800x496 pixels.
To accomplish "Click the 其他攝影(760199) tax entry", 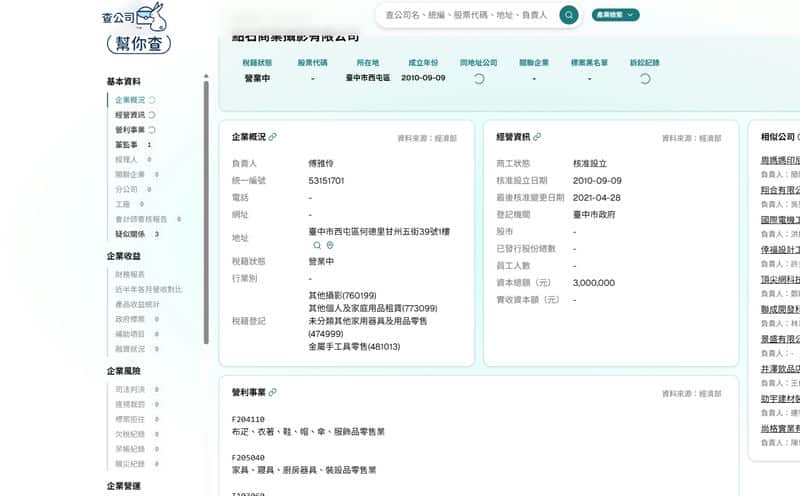I will click(342, 295).
